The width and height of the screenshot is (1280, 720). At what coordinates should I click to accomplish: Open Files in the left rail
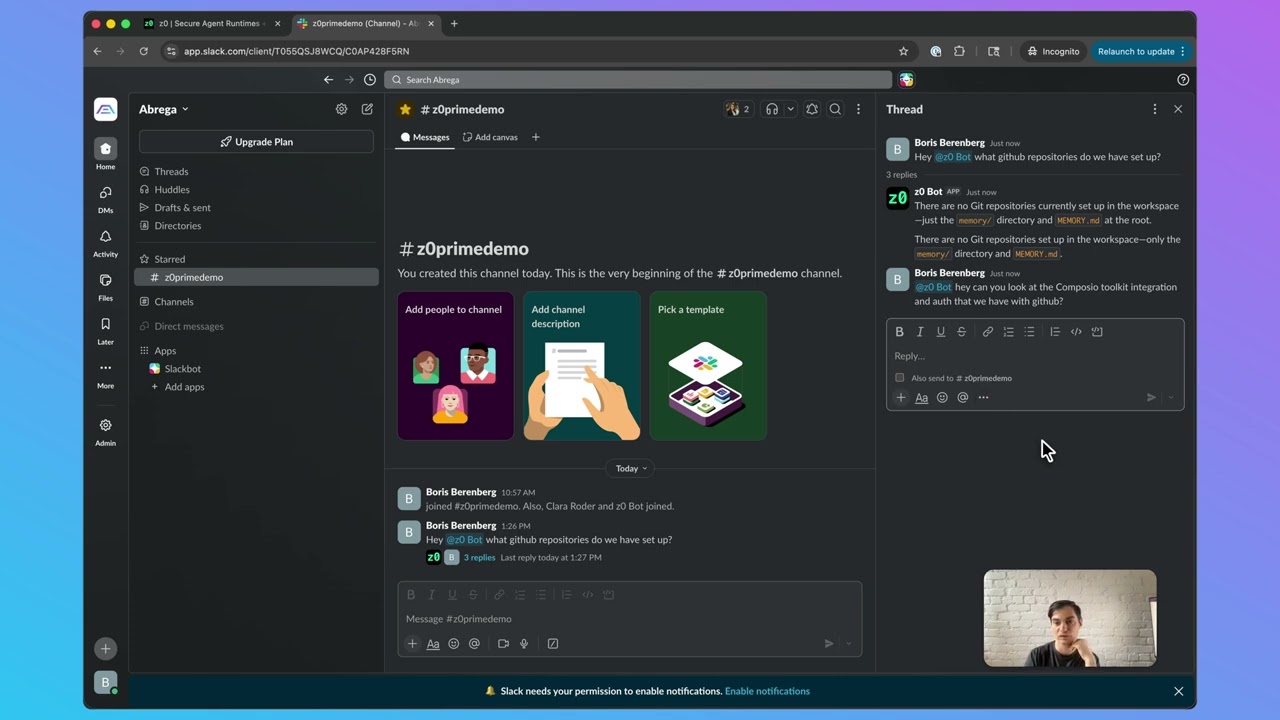[x=105, y=286]
